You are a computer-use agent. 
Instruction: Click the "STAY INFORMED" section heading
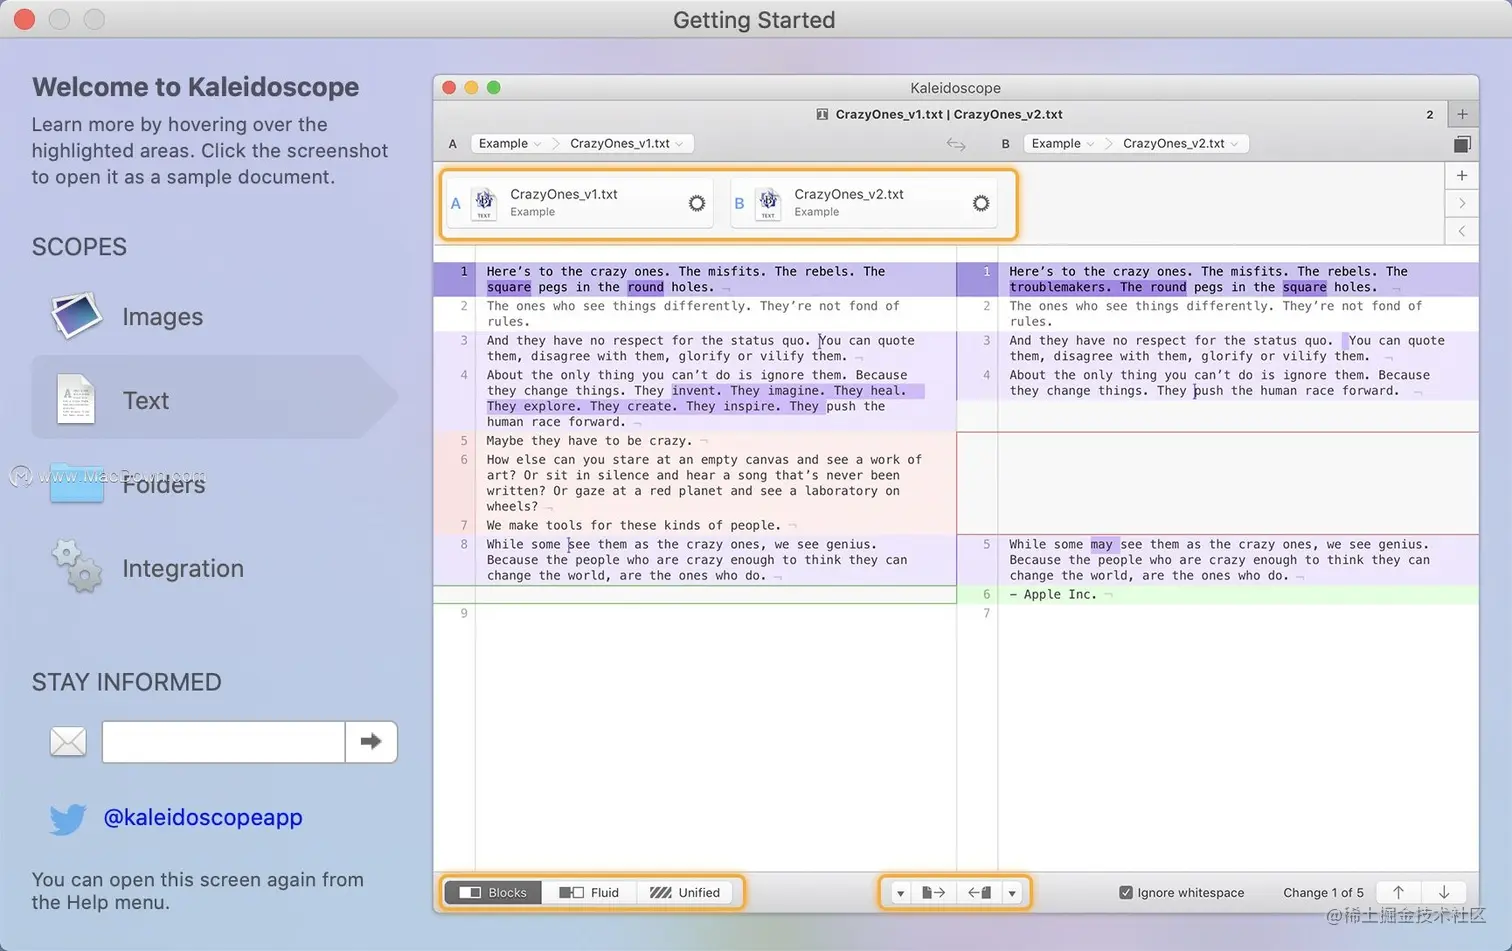point(127,682)
